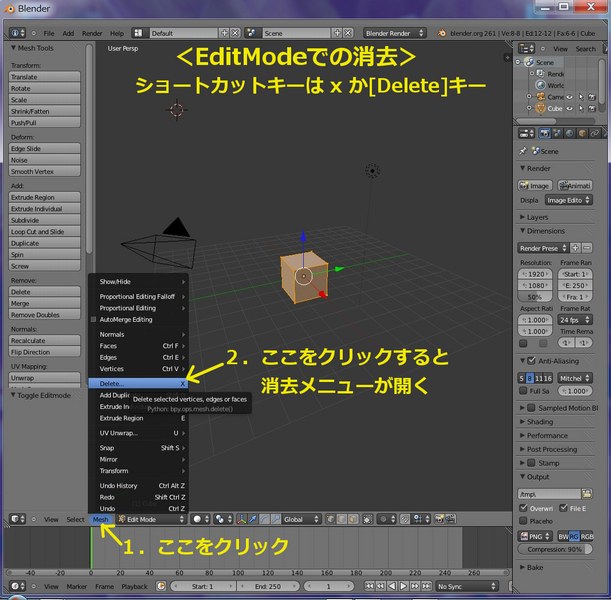Viewport: 611px width, 600px height.
Task: Delete the Default screen layout
Action: coord(235,33)
